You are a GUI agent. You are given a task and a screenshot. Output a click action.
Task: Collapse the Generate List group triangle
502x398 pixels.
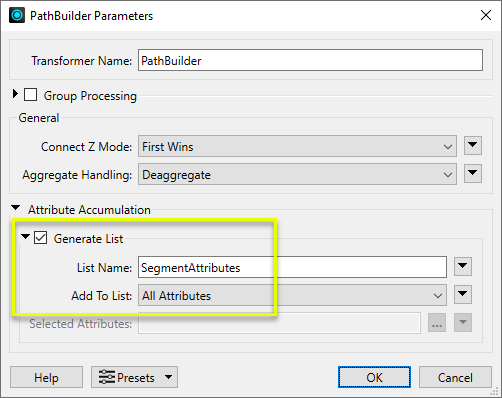point(25,237)
